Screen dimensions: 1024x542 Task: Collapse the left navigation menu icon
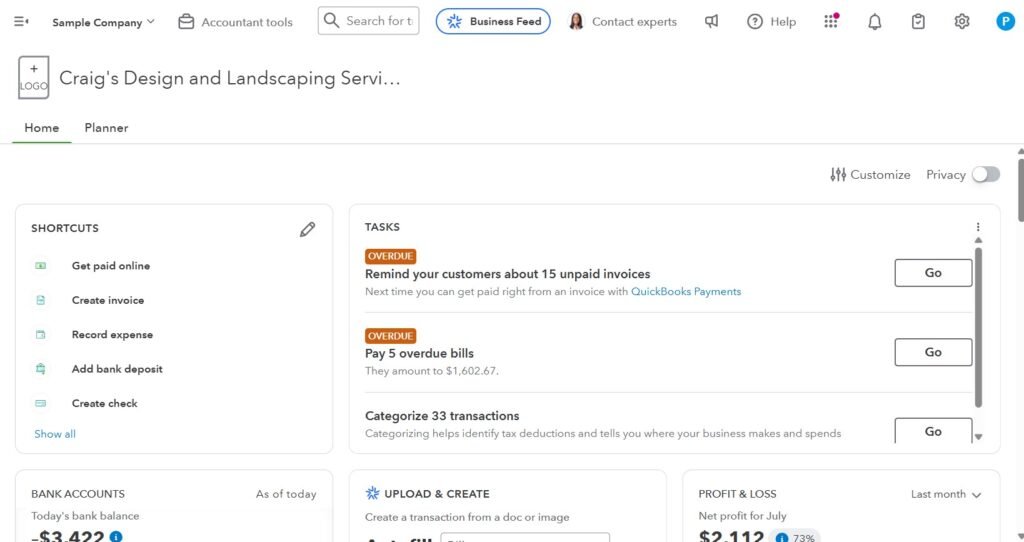pyautogui.click(x=21, y=21)
